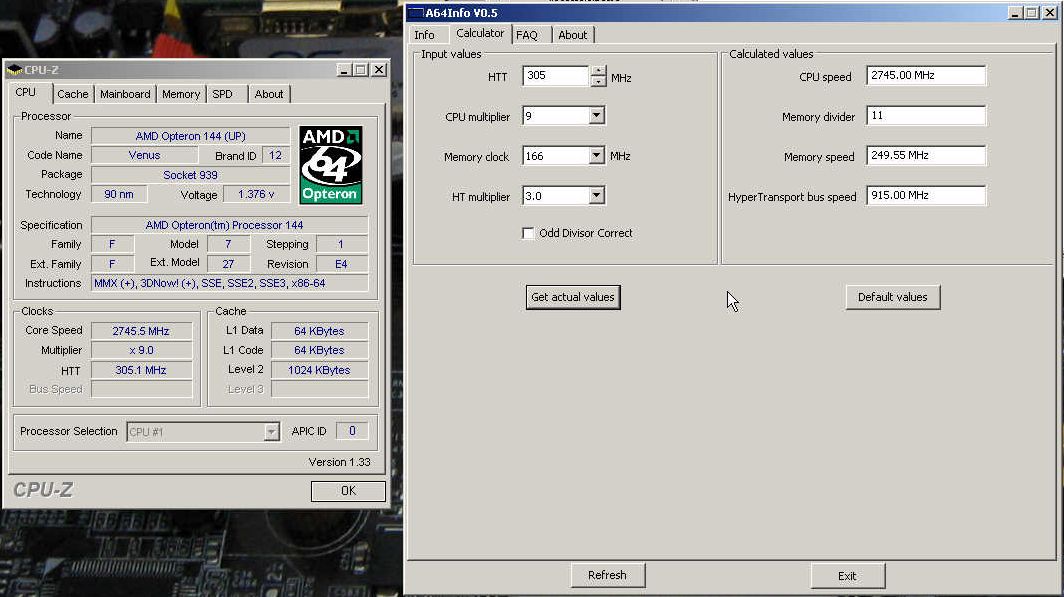The image size is (1064, 597).
Task: Click the Get actual values button
Action: coord(573,297)
